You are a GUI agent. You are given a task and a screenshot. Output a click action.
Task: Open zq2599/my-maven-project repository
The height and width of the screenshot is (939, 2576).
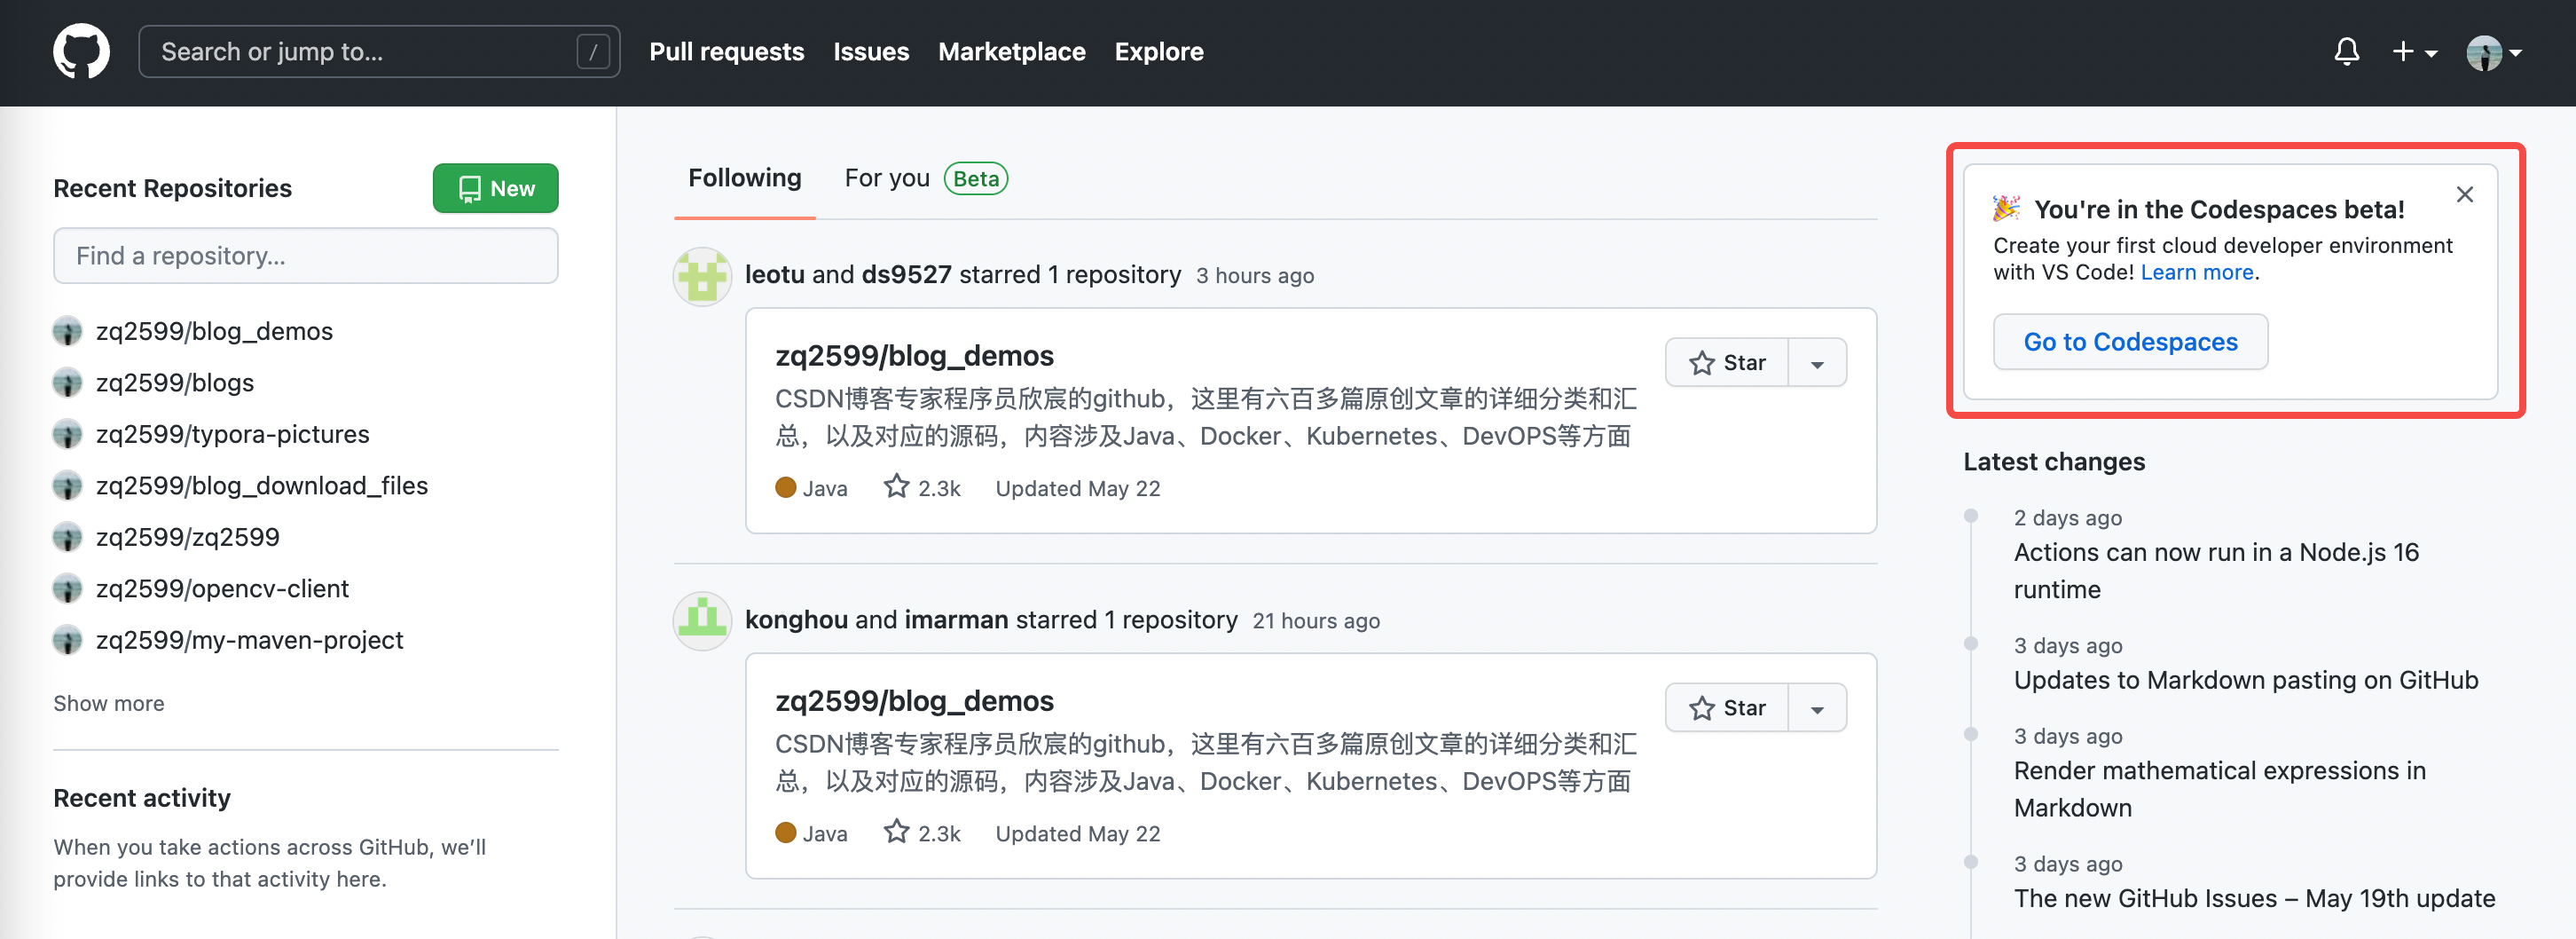[249, 640]
